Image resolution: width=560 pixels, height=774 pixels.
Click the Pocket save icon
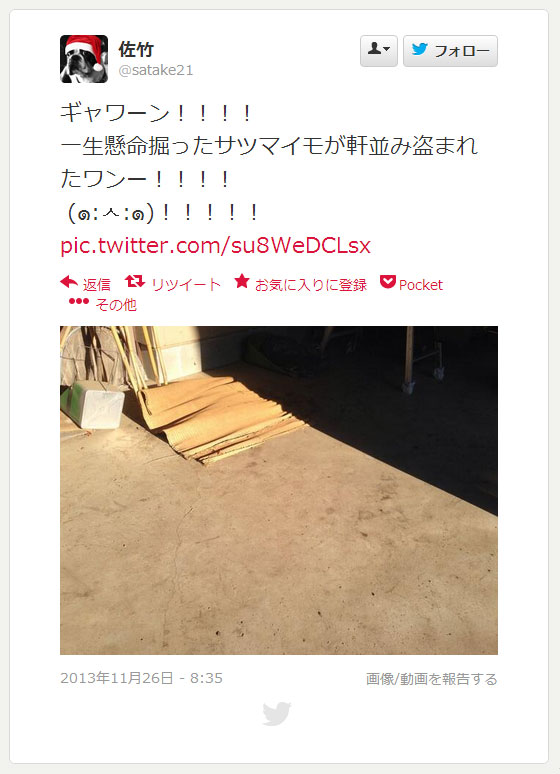[x=388, y=282]
